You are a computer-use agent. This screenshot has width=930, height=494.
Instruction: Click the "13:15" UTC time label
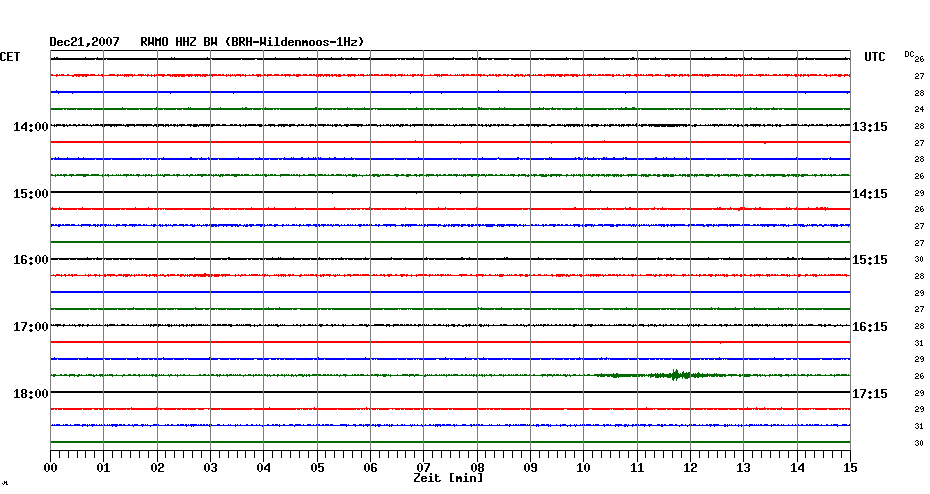[870, 127]
